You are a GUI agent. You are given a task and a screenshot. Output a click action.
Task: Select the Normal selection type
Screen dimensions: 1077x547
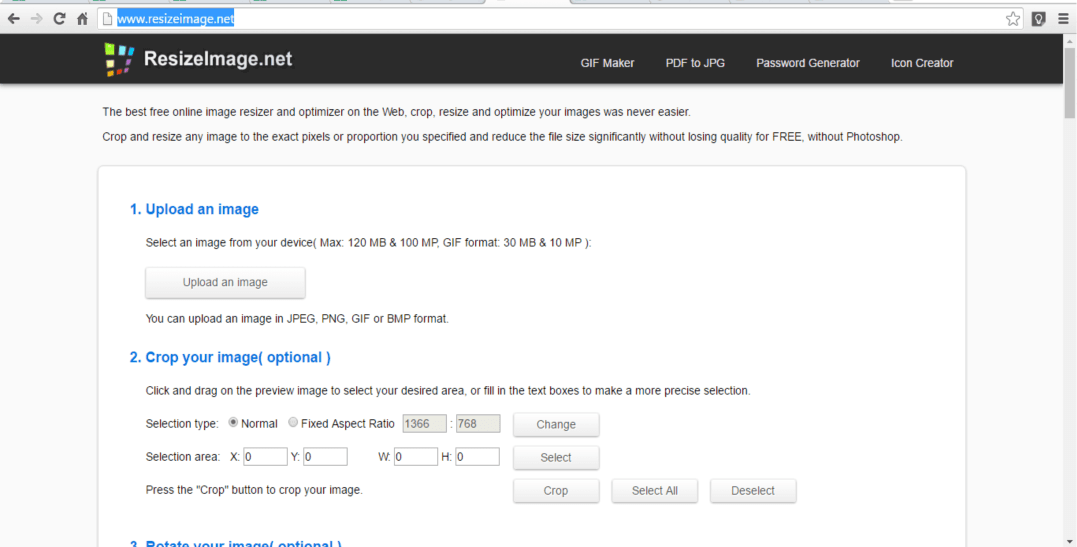tap(234, 423)
